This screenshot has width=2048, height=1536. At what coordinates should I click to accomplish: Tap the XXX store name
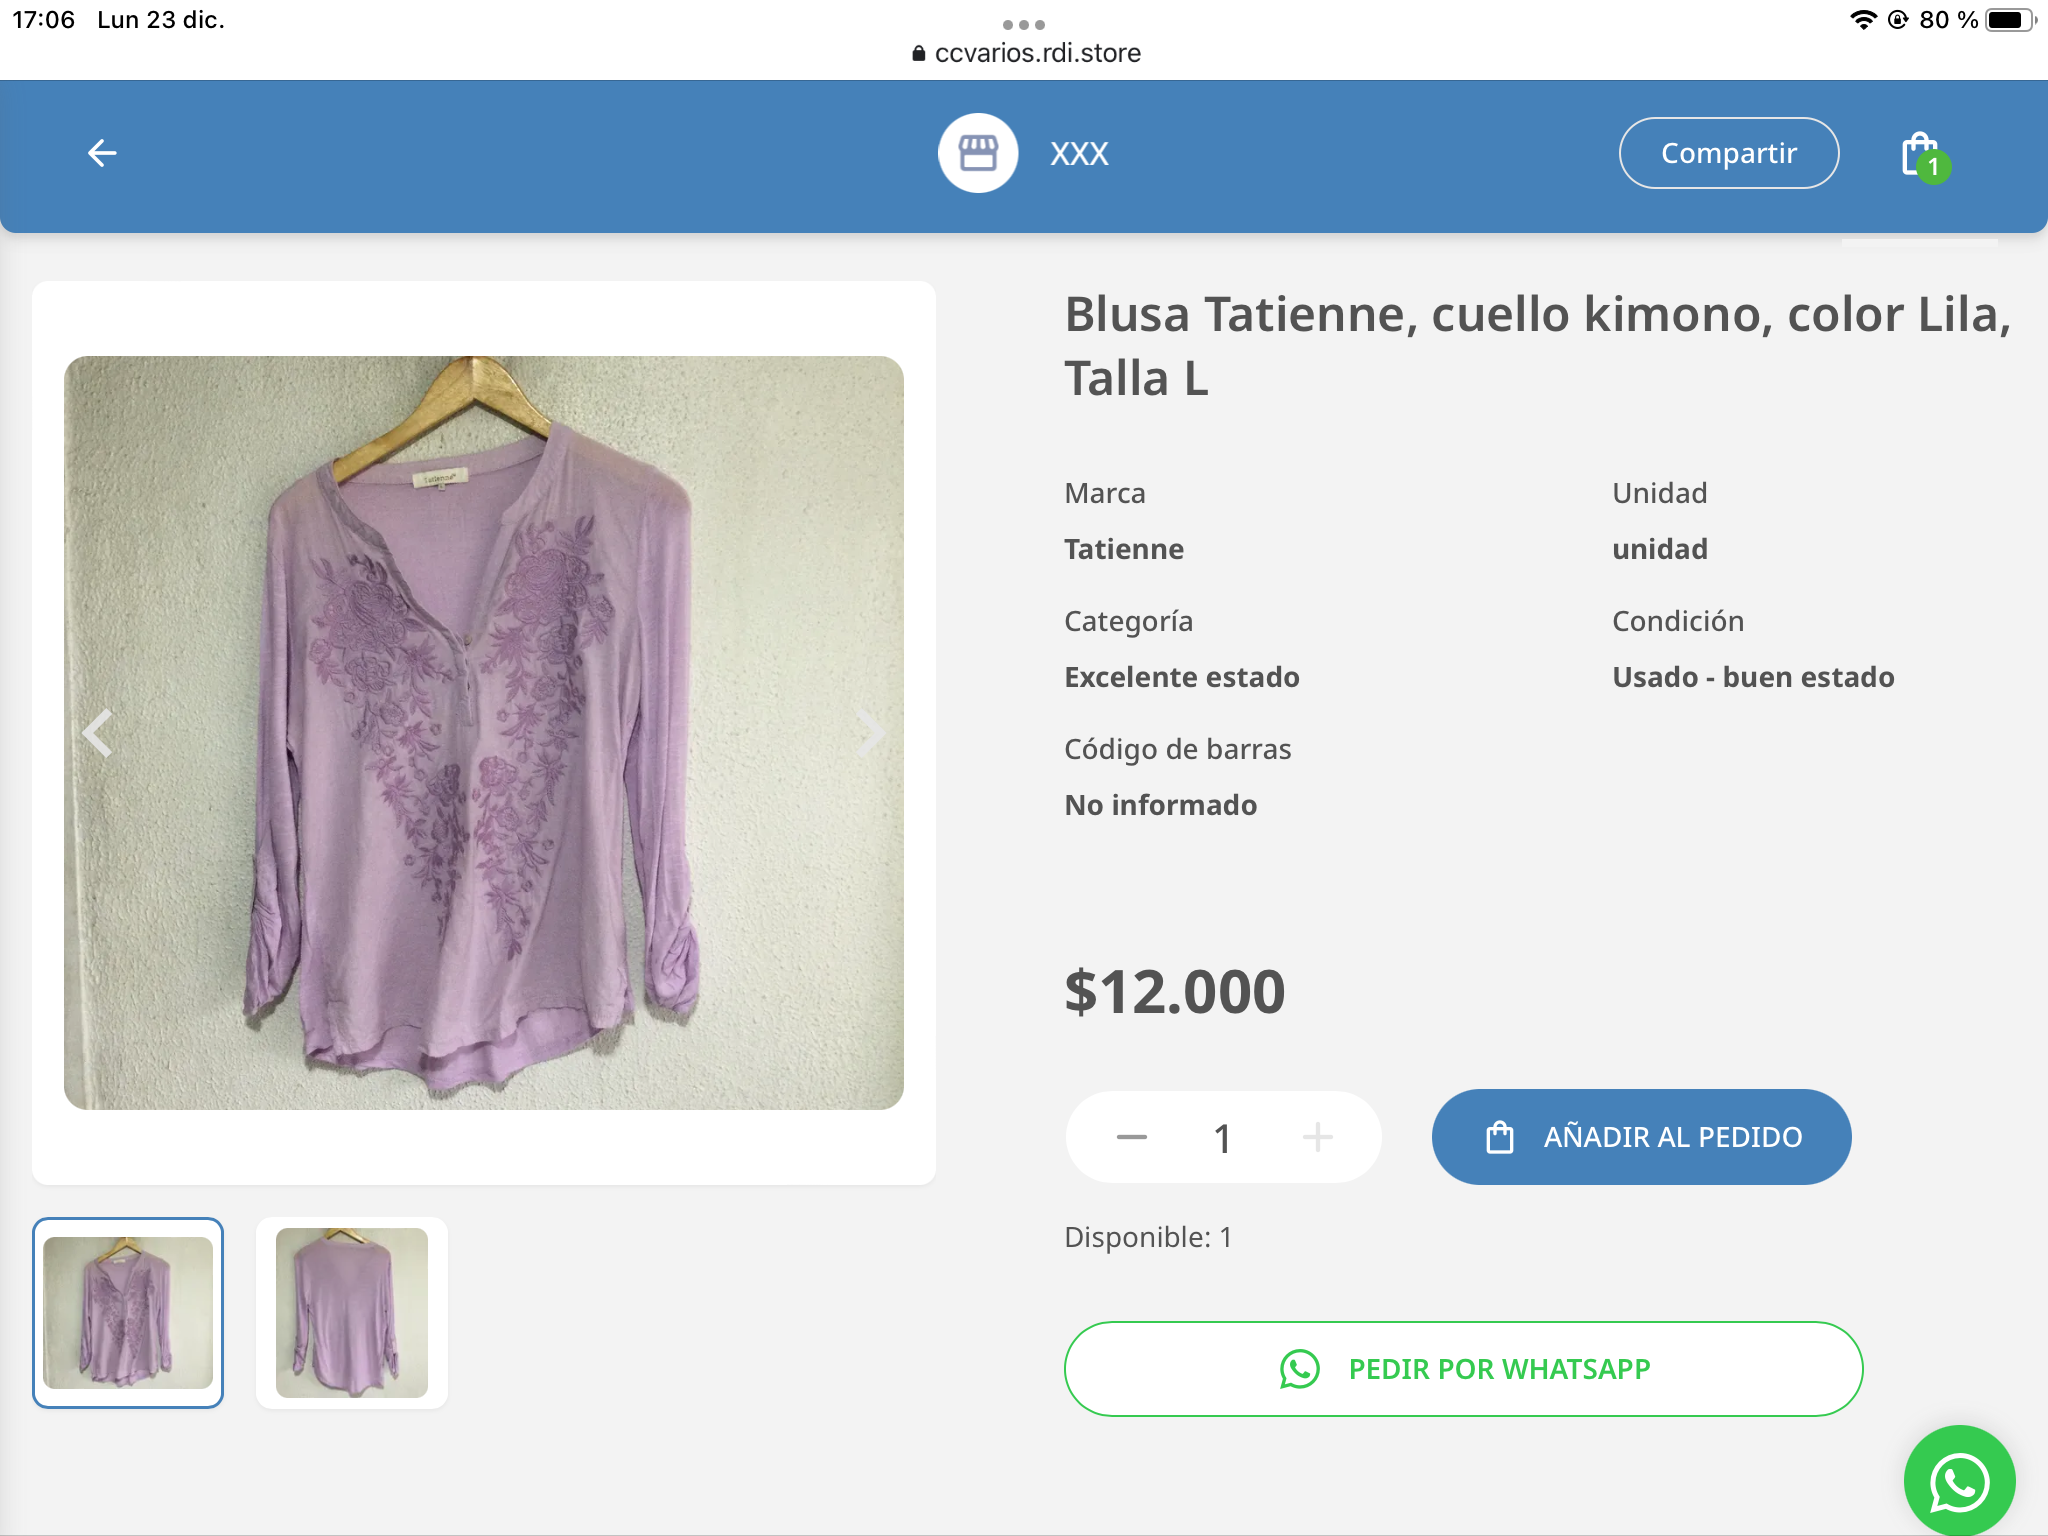1079,154
